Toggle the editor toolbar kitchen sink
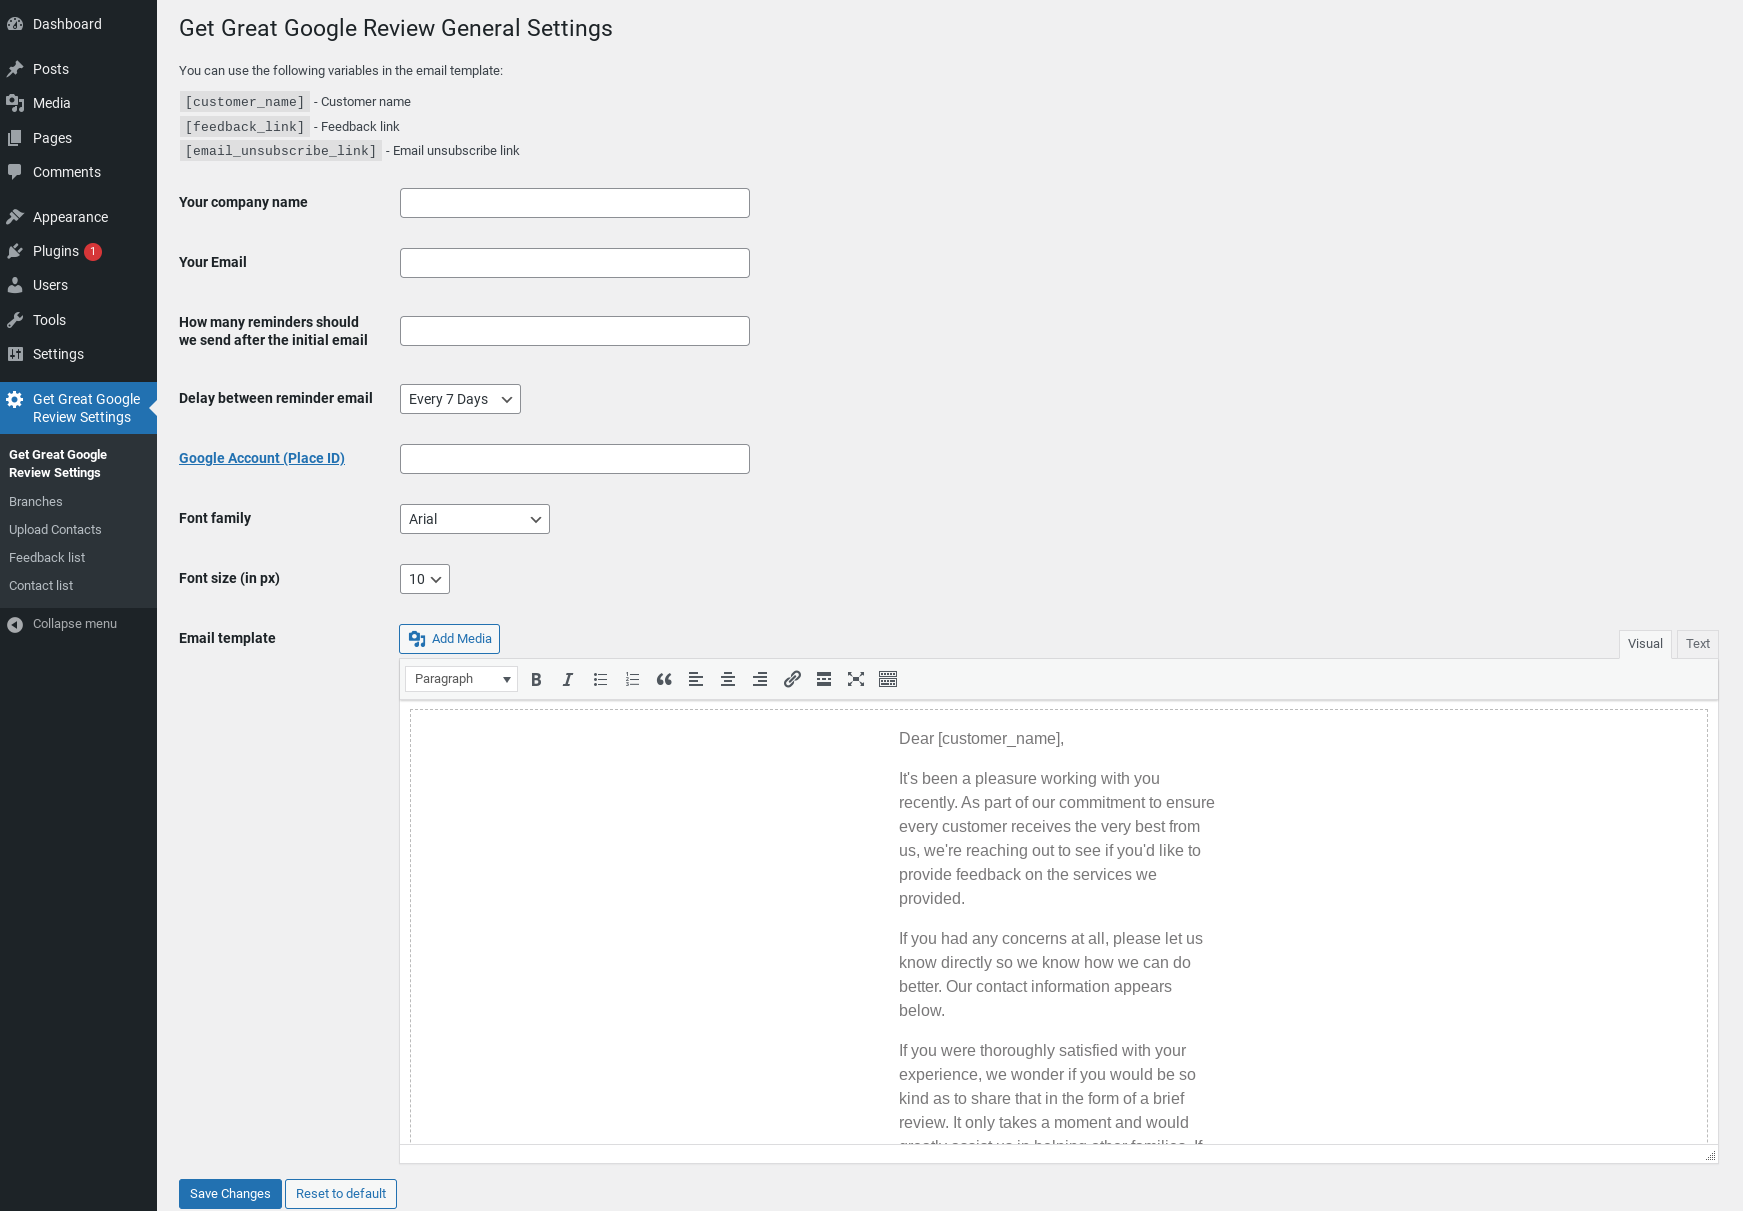 pos(888,680)
